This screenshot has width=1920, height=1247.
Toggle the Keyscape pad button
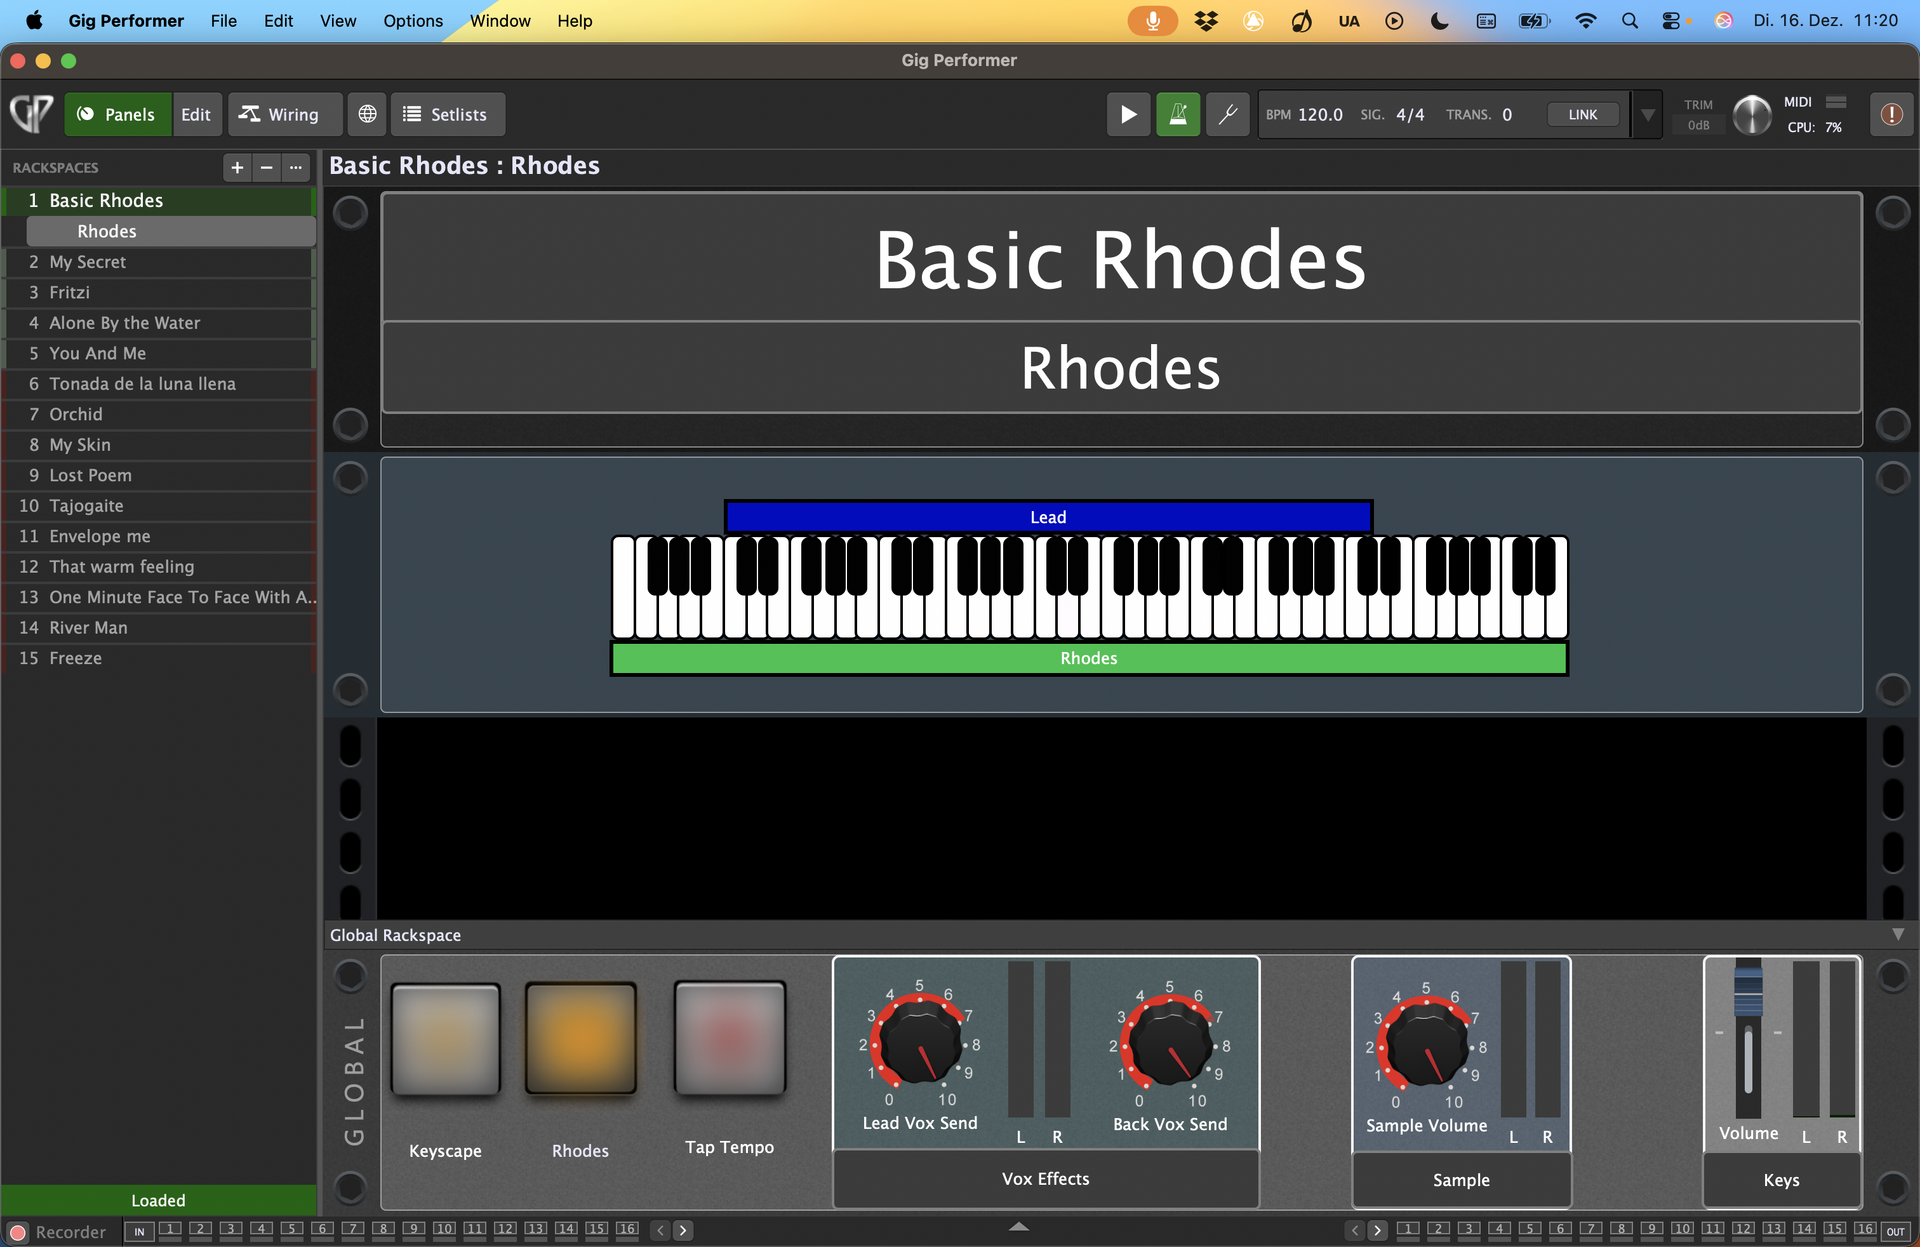[x=445, y=1040]
